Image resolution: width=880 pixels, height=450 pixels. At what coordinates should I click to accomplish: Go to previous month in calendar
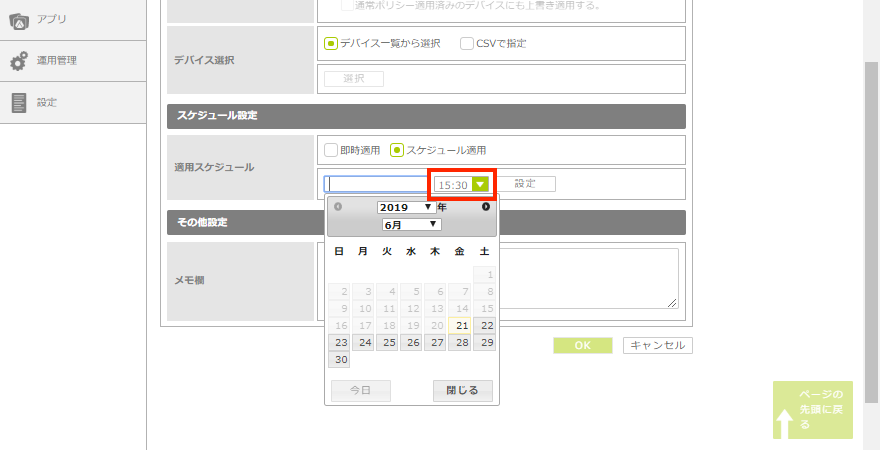point(338,207)
